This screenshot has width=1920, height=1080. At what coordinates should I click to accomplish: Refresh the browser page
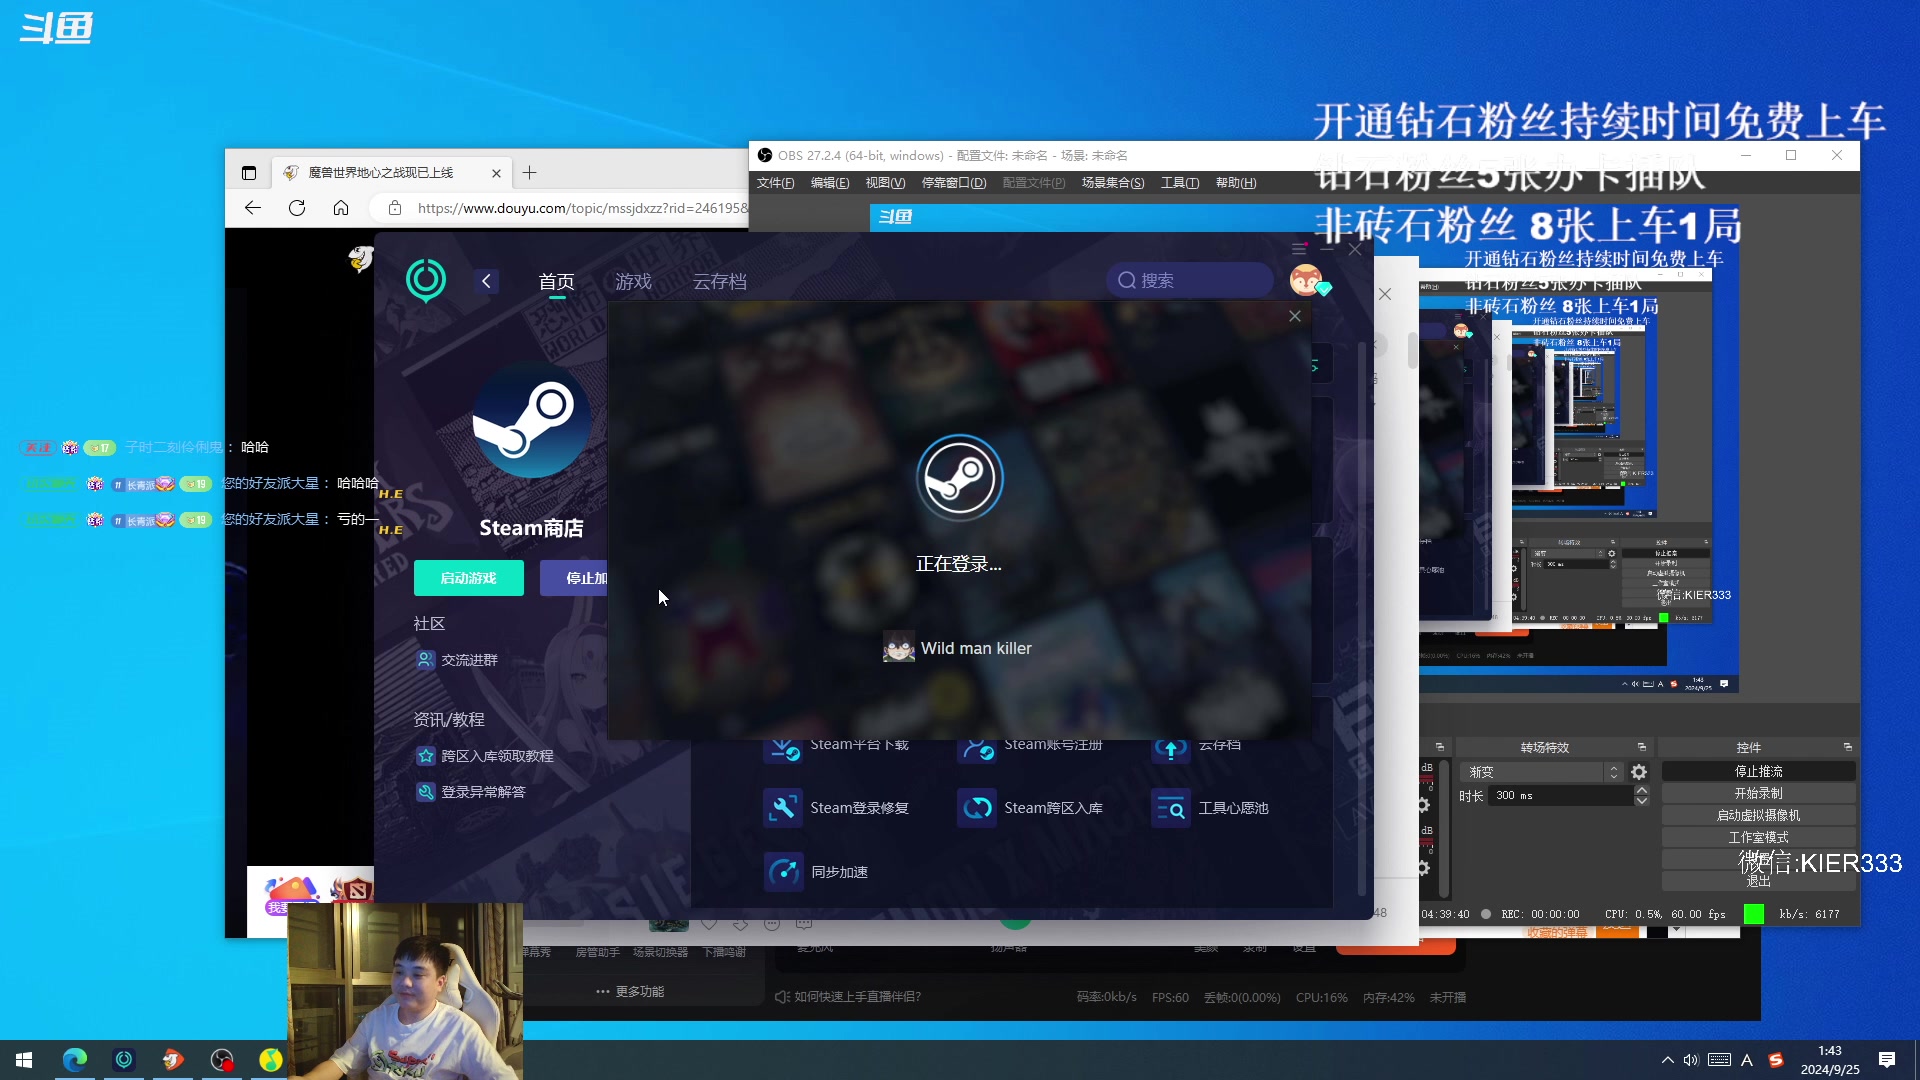click(x=297, y=208)
